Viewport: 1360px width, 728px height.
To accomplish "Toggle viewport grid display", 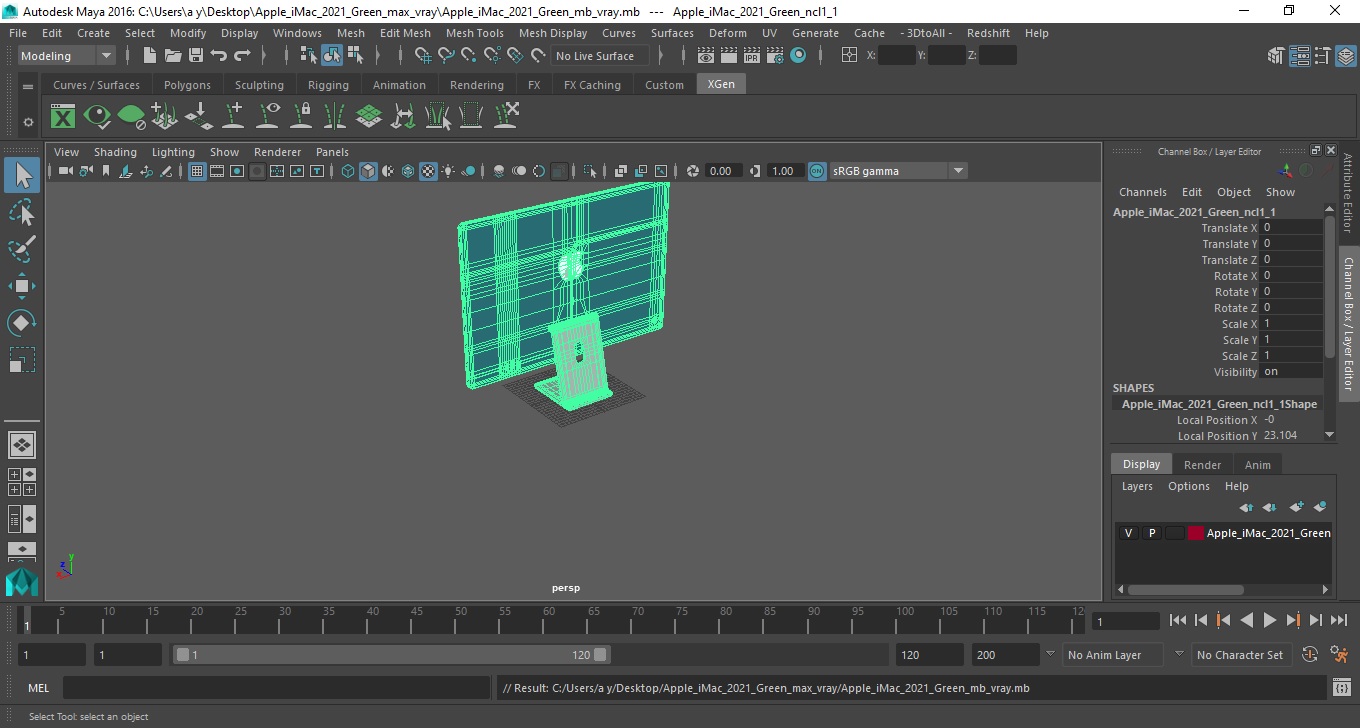I will 197,171.
